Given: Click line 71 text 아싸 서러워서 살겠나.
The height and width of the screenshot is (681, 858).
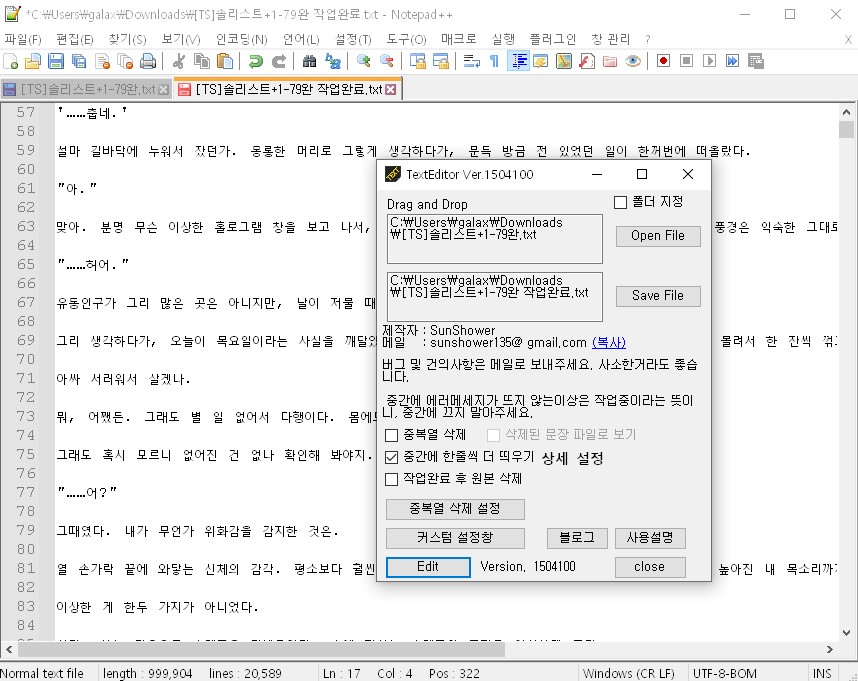Looking at the screenshot, I should pyautogui.click(x=123, y=379).
